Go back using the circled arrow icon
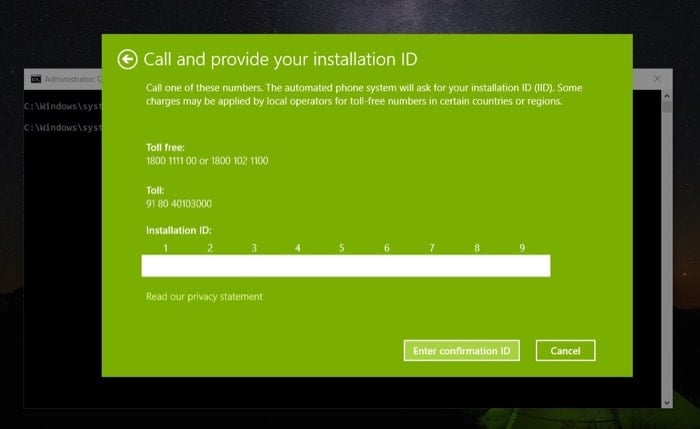Image resolution: width=700 pixels, height=429 pixels. pos(127,59)
